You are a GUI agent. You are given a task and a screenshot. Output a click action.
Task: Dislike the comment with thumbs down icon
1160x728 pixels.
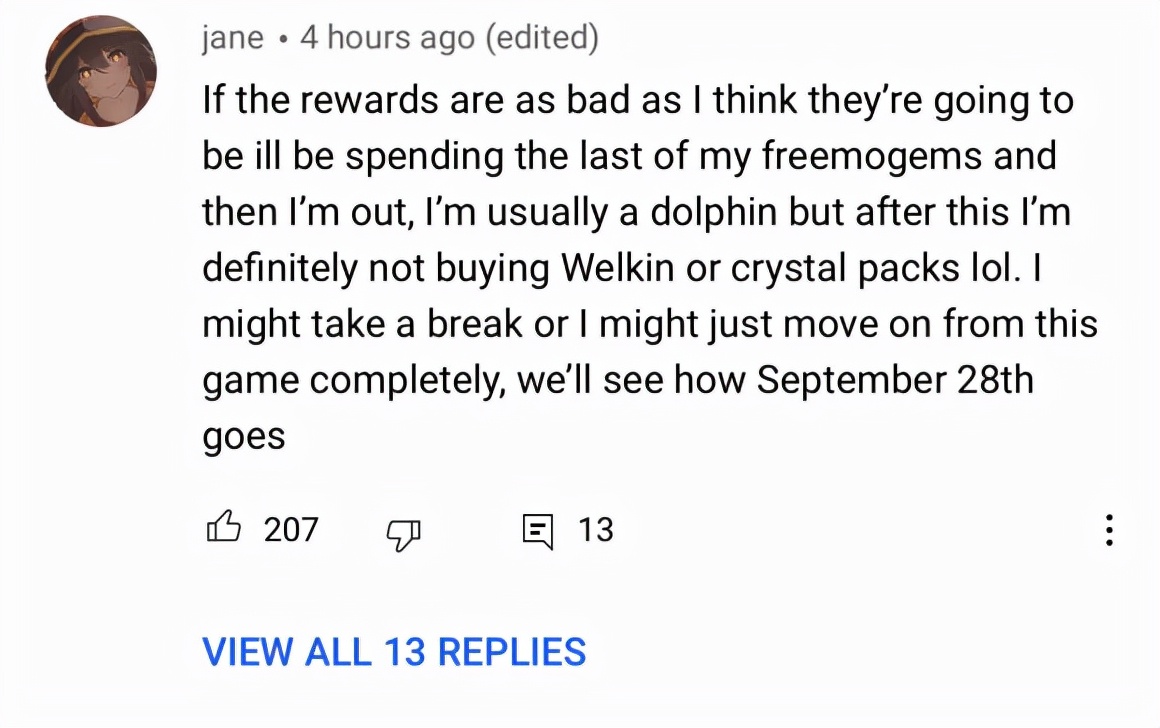tap(403, 533)
